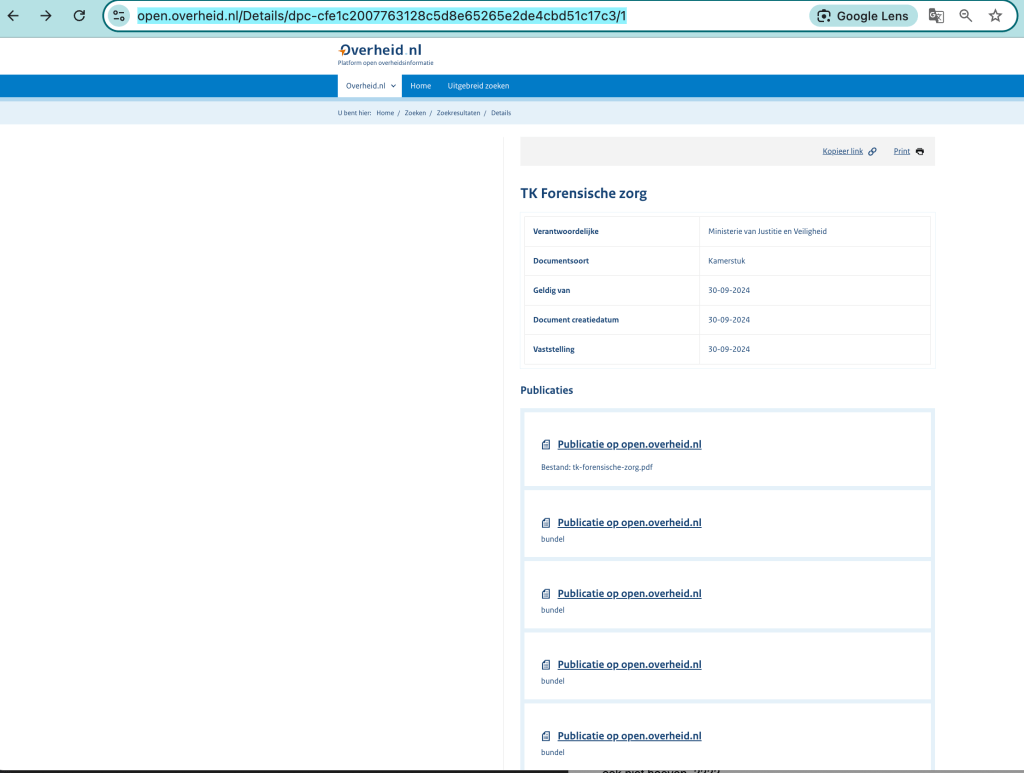Click the printer icon next to Print
Viewport: 1024px width, 773px height.
click(920, 152)
